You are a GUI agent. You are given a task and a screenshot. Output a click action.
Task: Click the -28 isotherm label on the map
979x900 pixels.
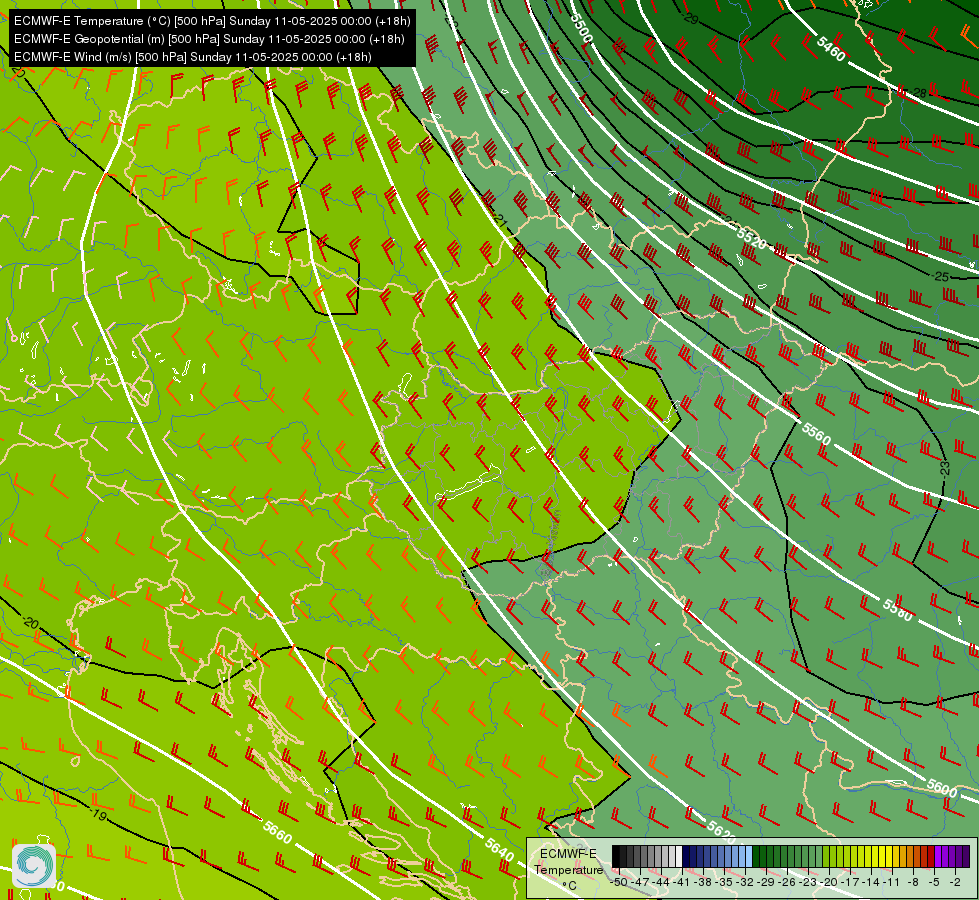(x=919, y=93)
